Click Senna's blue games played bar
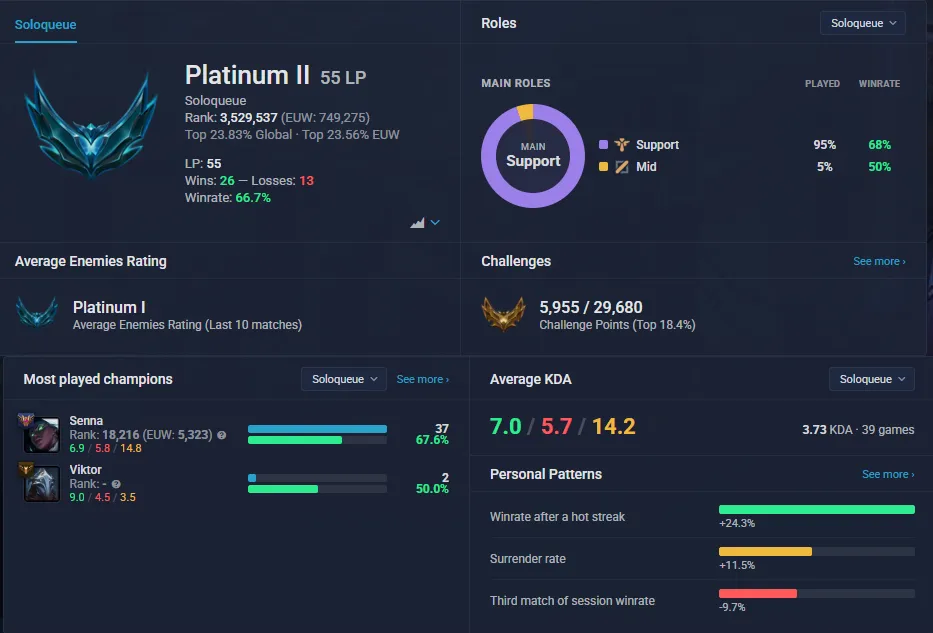 (317, 429)
